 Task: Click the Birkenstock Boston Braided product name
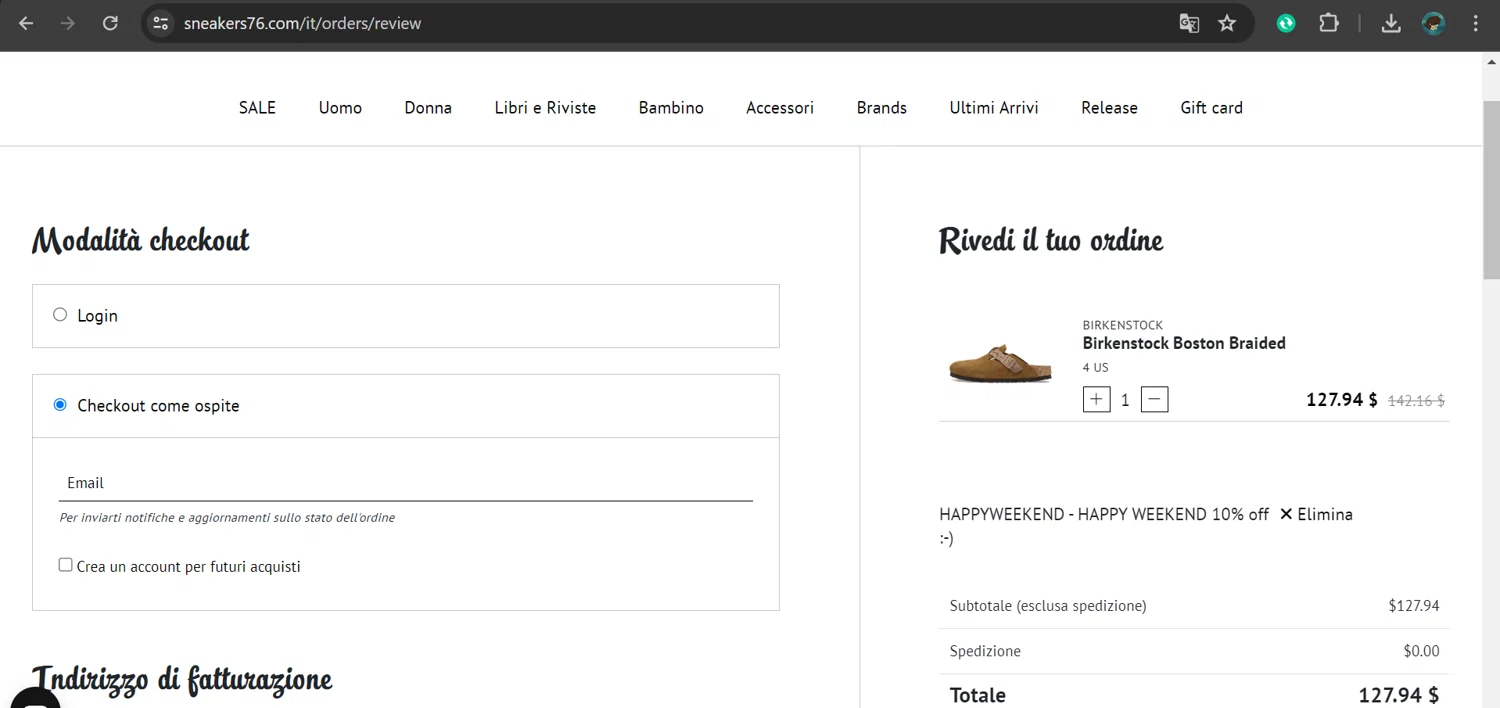coord(1184,343)
